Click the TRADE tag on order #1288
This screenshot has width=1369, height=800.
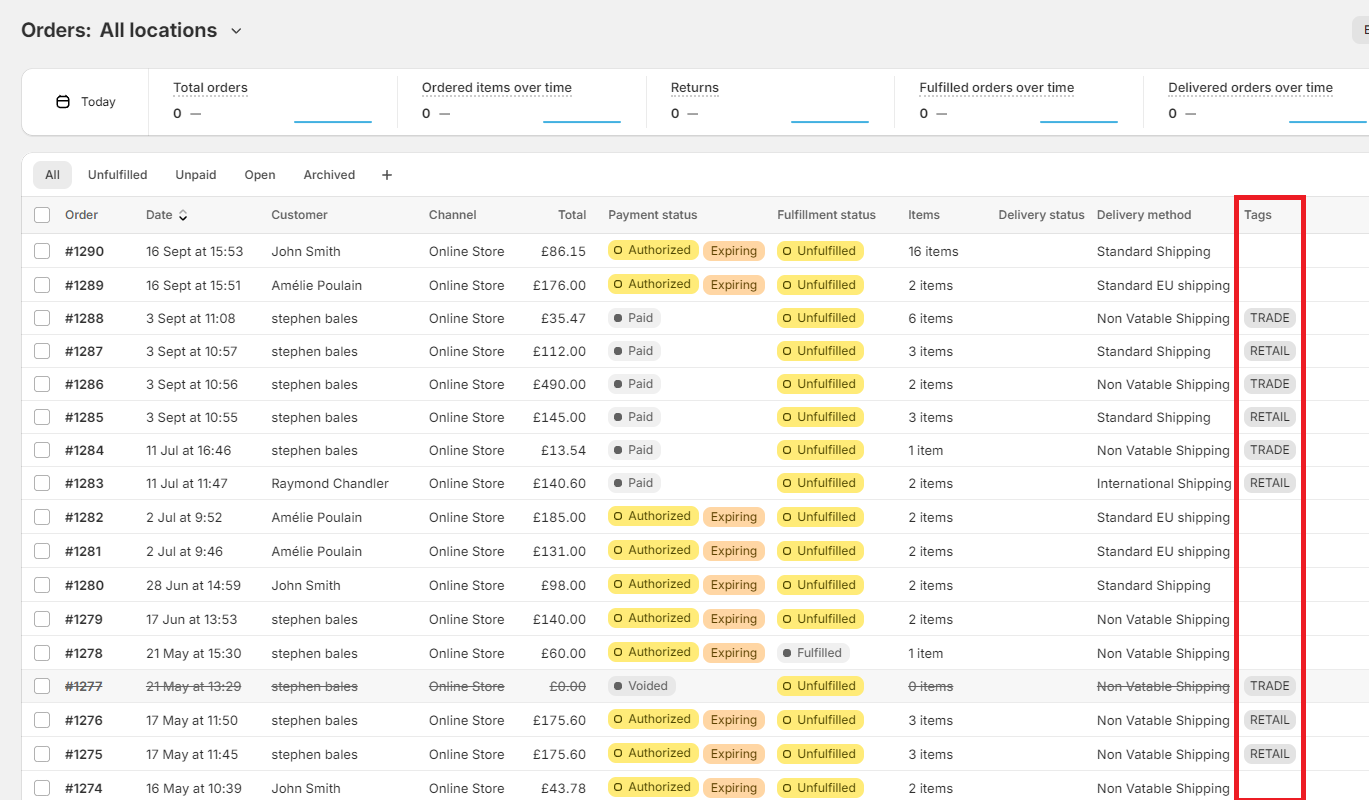tap(1269, 318)
